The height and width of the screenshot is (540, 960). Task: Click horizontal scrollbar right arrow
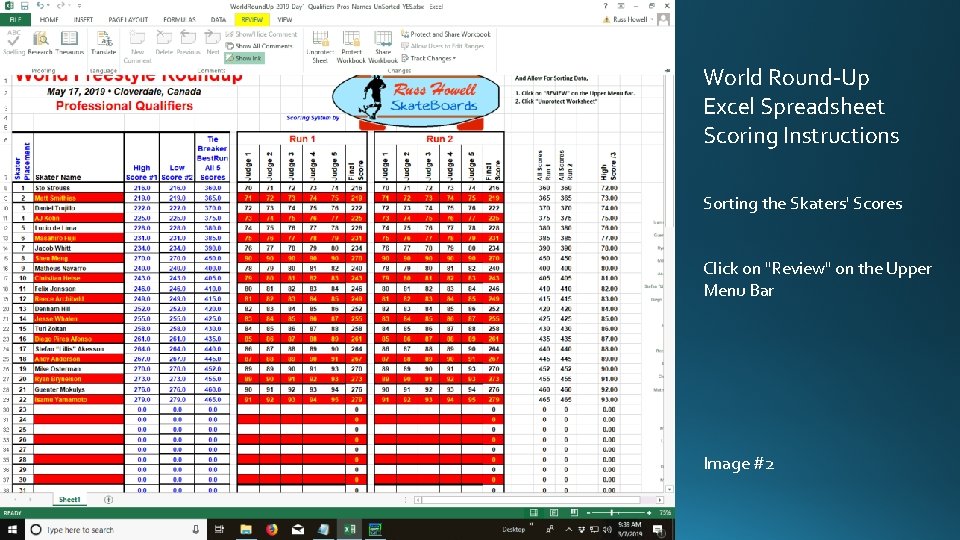coord(659,500)
